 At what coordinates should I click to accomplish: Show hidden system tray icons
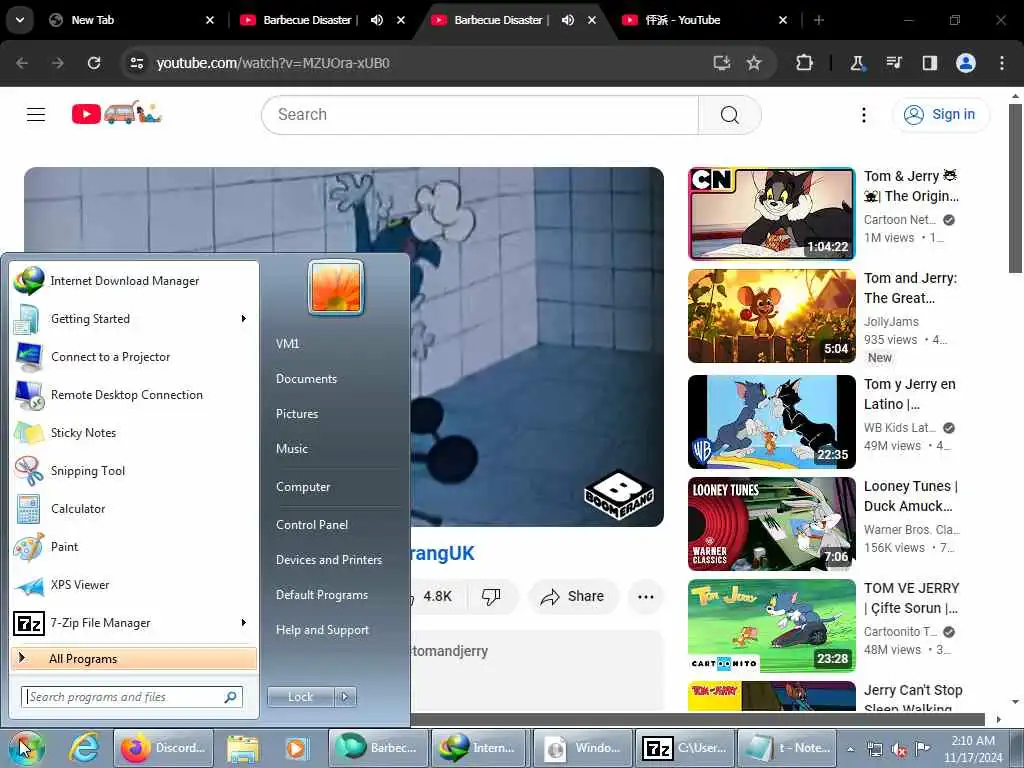click(850, 749)
